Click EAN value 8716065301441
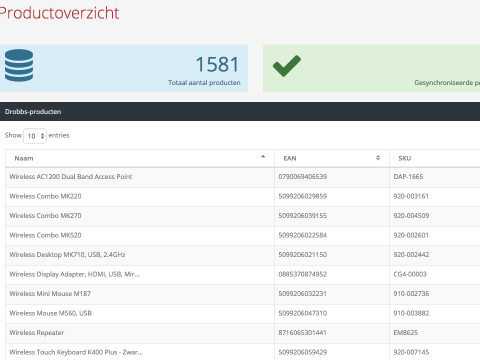This screenshot has width=480, height=360. [x=303, y=333]
